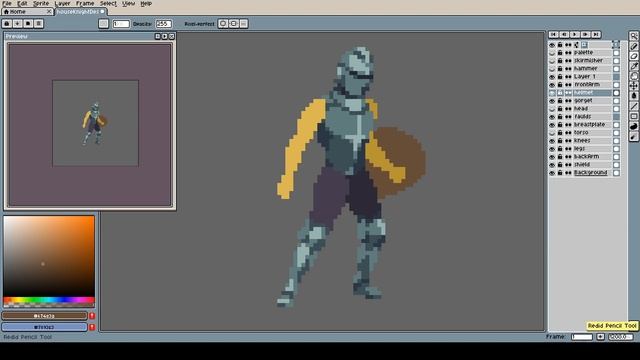Click the Opacity value field showing 255
Screen dimensions: 640x360
click(163, 24)
